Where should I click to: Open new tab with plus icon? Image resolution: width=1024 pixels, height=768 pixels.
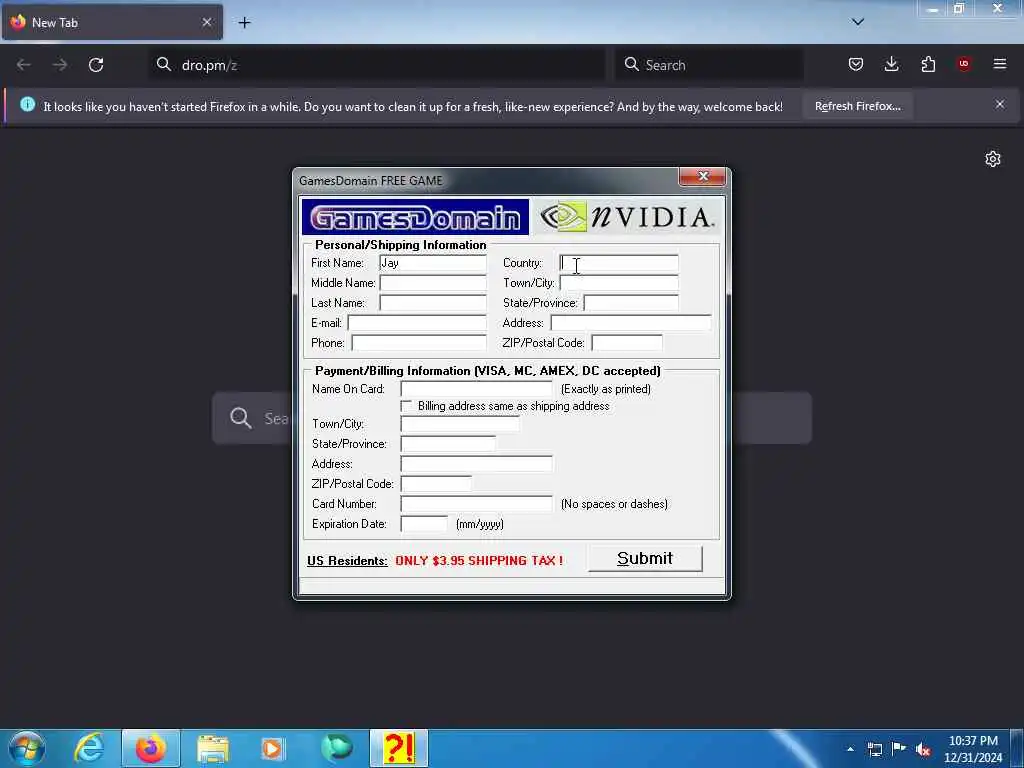click(x=244, y=22)
